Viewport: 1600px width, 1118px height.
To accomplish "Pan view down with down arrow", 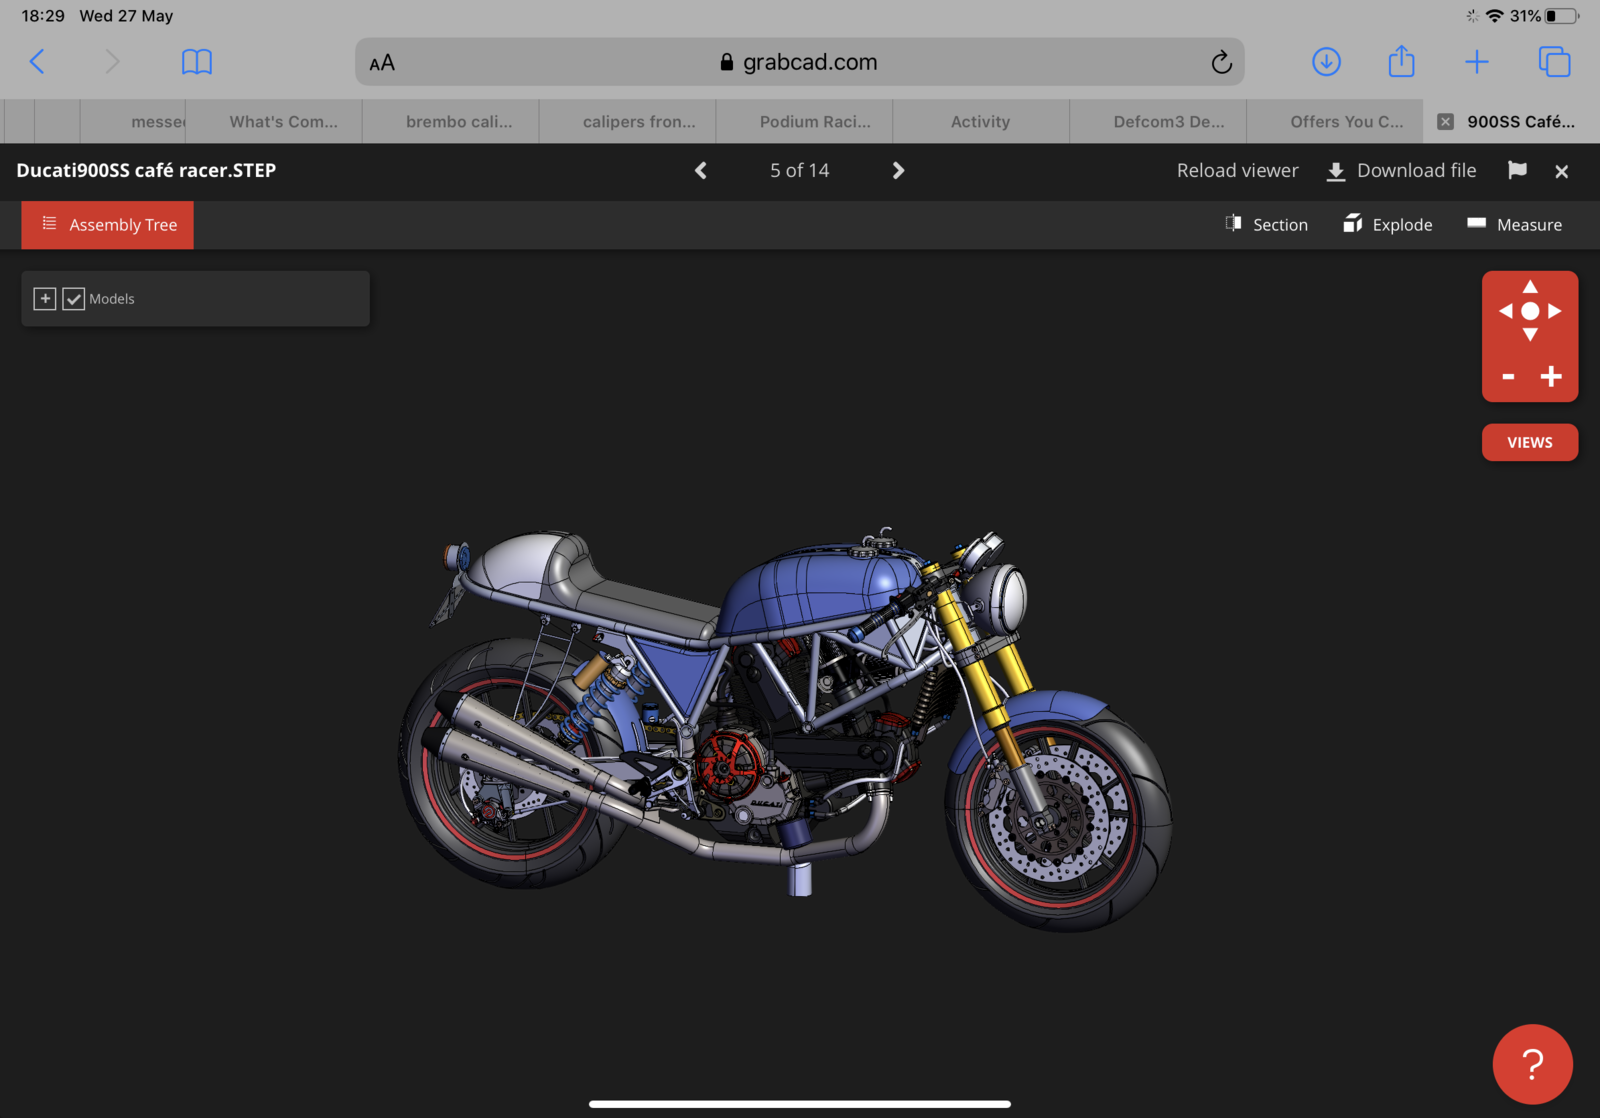I will coord(1530,335).
